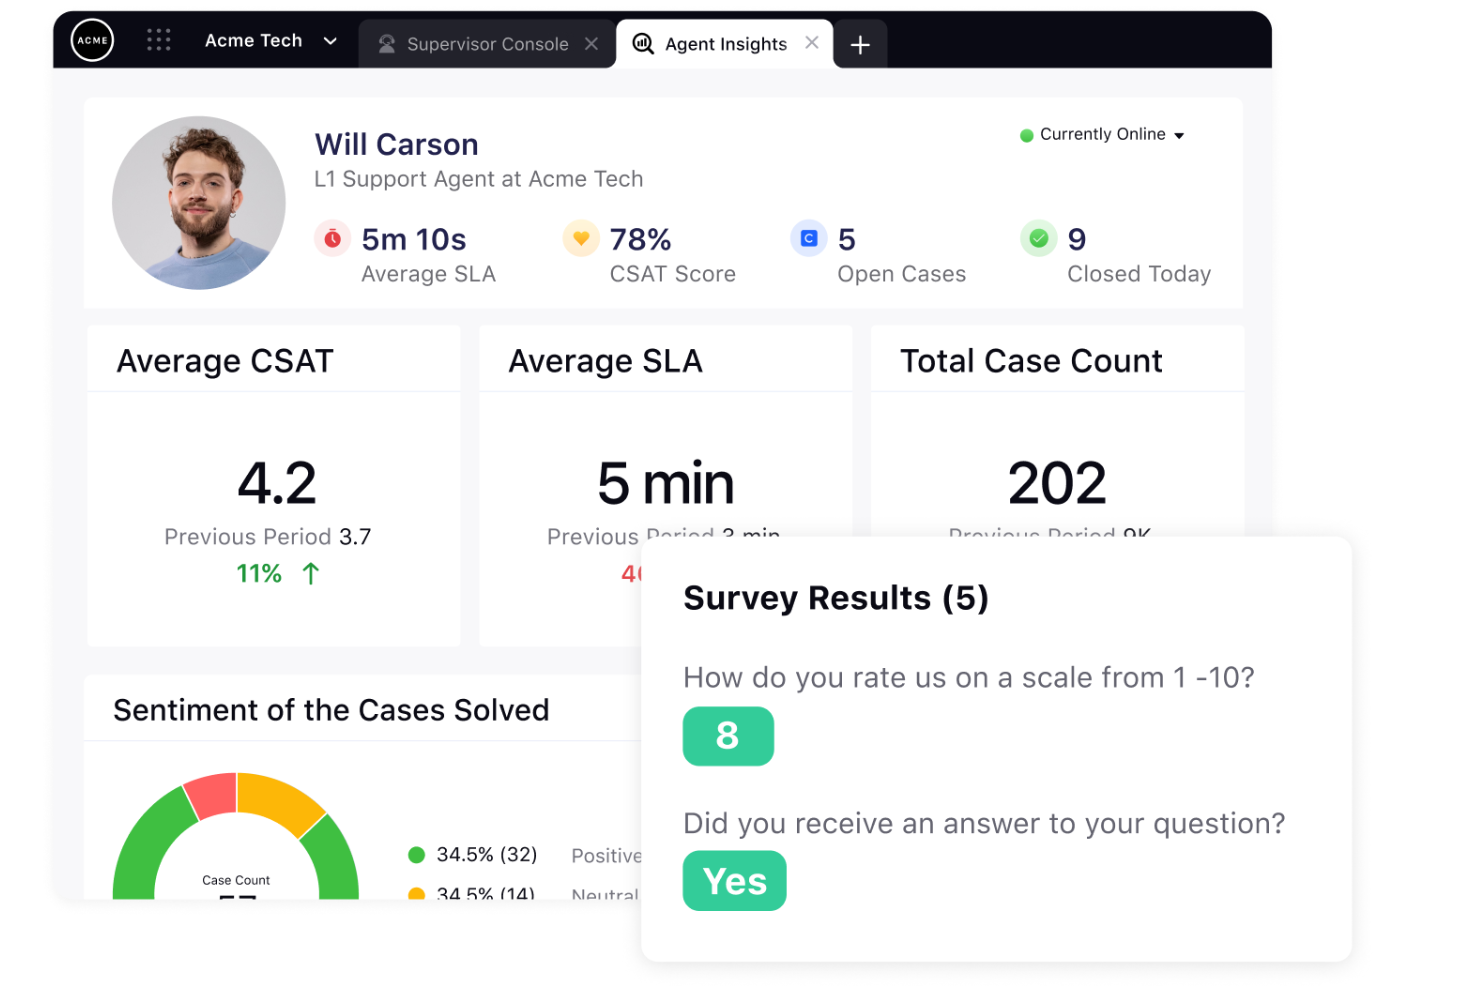Click the Survey Results (5) heading
Screen dimensions: 1480x987
836,598
